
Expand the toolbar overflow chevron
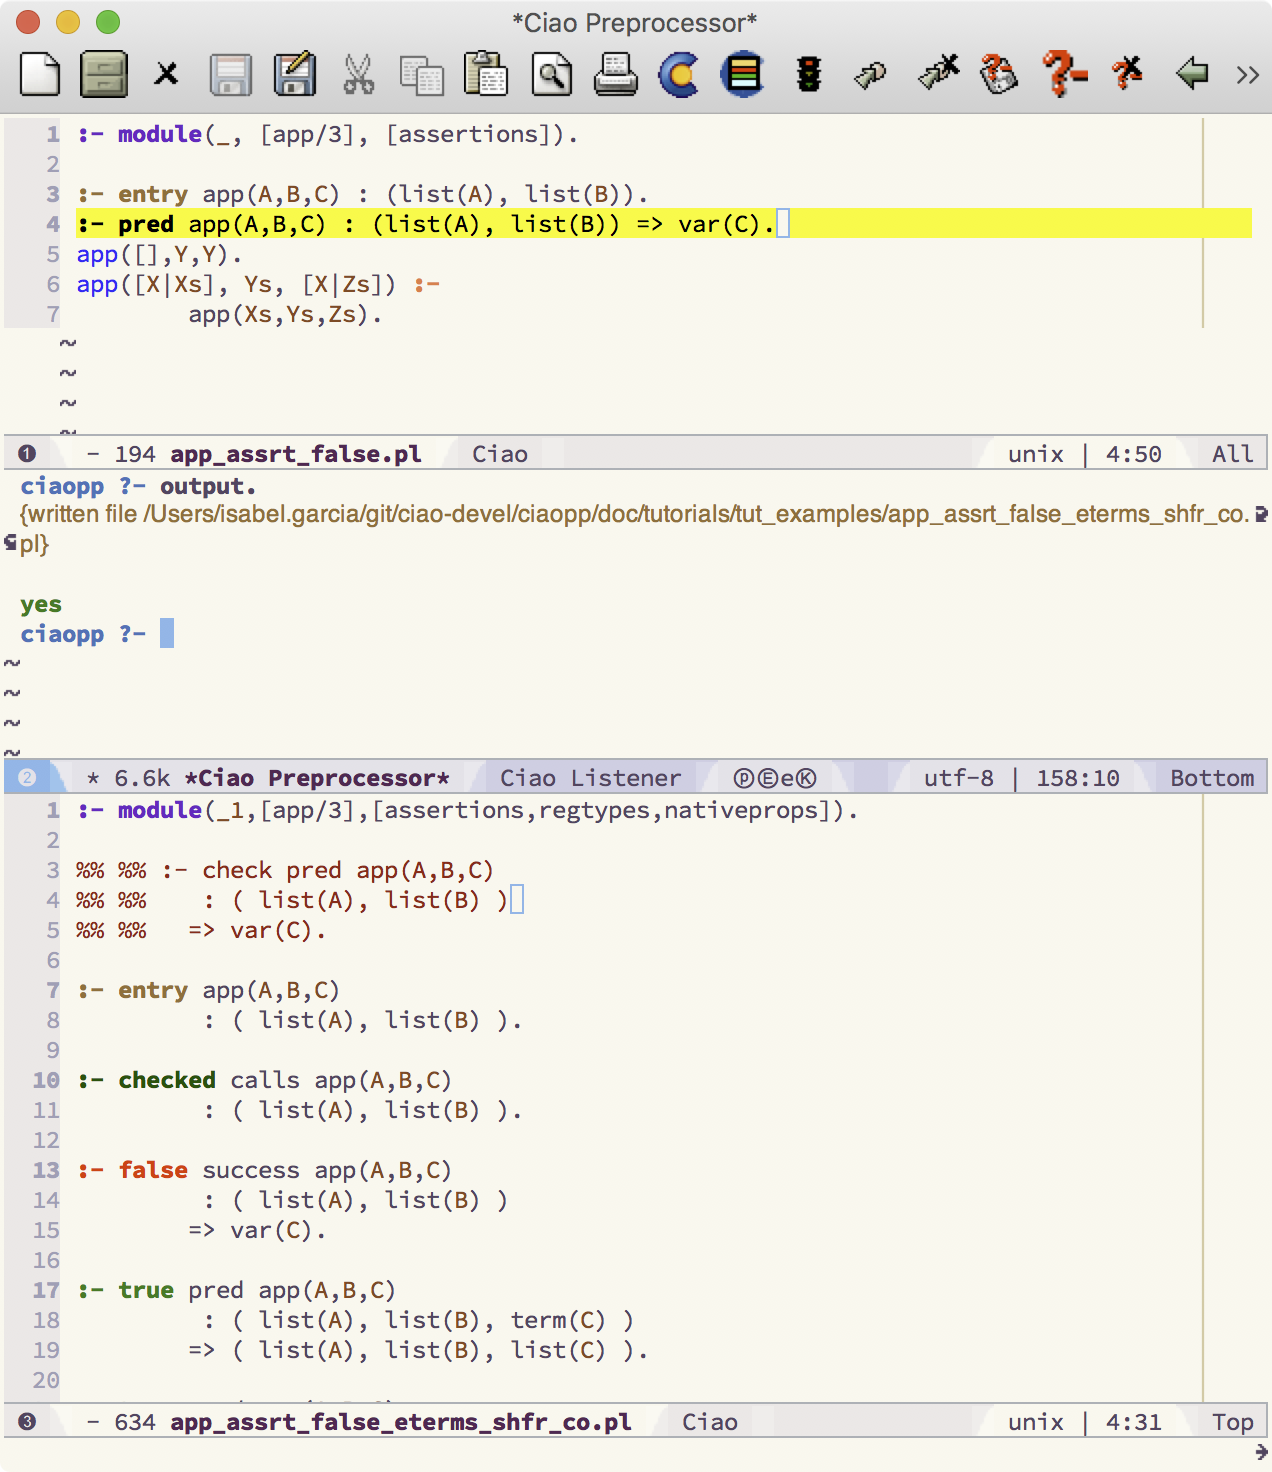(1247, 75)
